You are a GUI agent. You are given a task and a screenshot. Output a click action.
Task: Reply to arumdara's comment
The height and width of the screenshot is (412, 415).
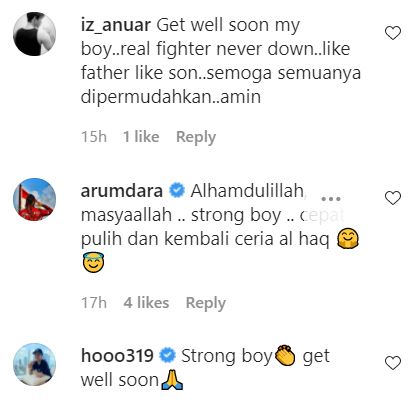tap(205, 303)
